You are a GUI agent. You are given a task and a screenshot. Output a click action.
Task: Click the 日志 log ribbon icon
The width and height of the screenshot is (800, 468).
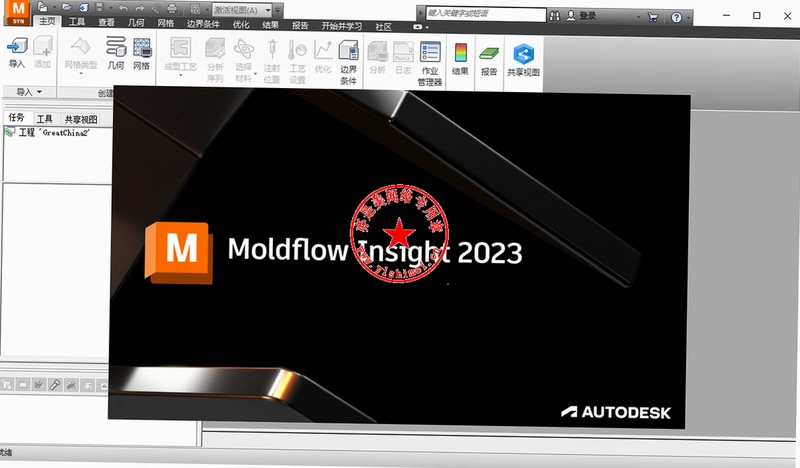403,57
